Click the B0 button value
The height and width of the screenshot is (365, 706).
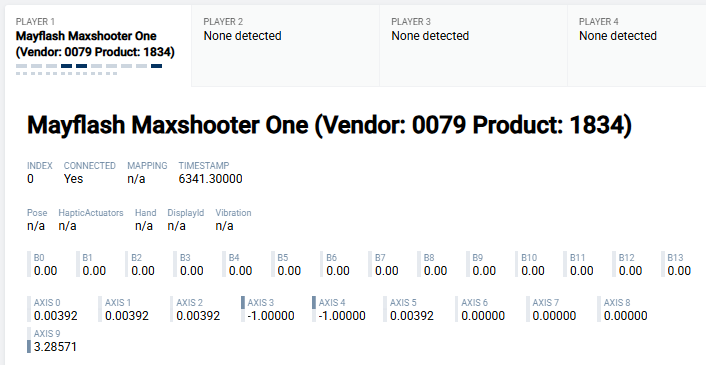45,271
